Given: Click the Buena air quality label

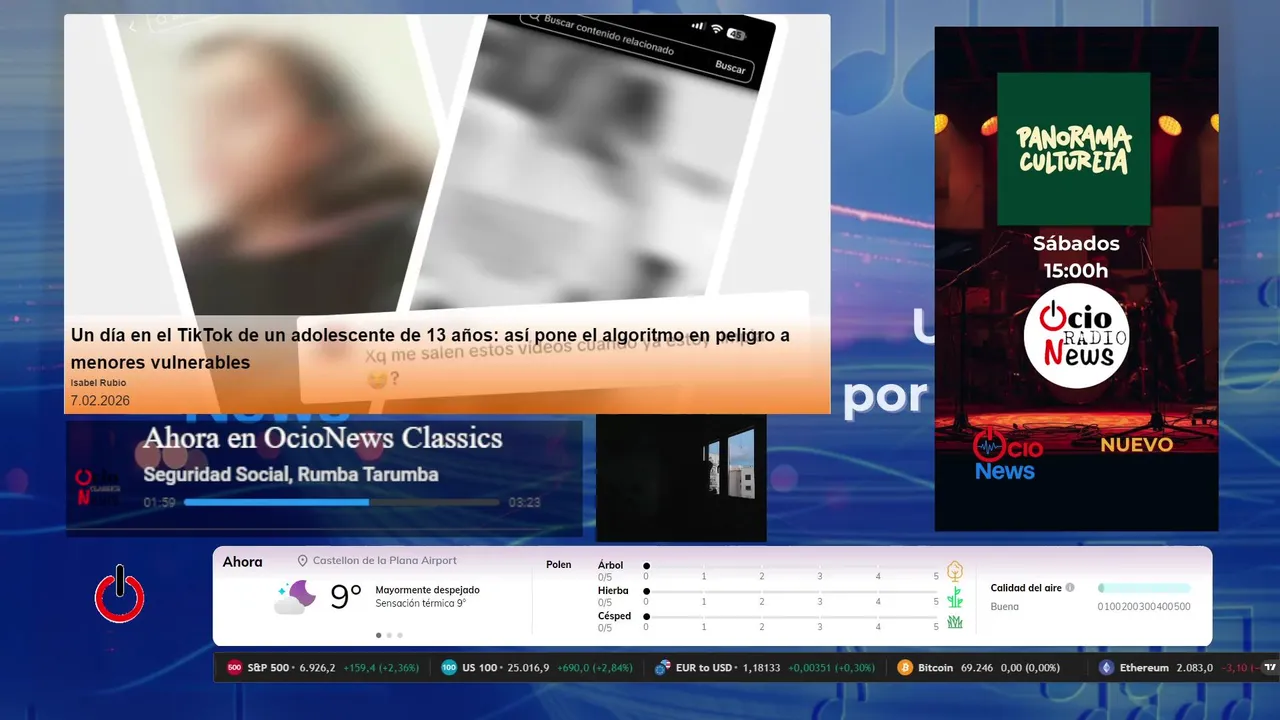Looking at the screenshot, I should pyautogui.click(x=1004, y=607).
